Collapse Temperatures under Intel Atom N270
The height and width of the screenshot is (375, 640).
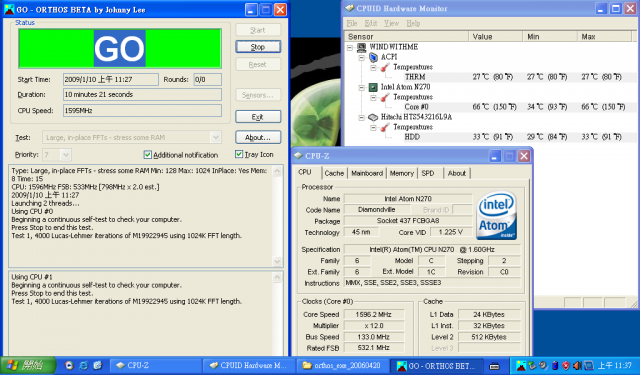pos(373,98)
